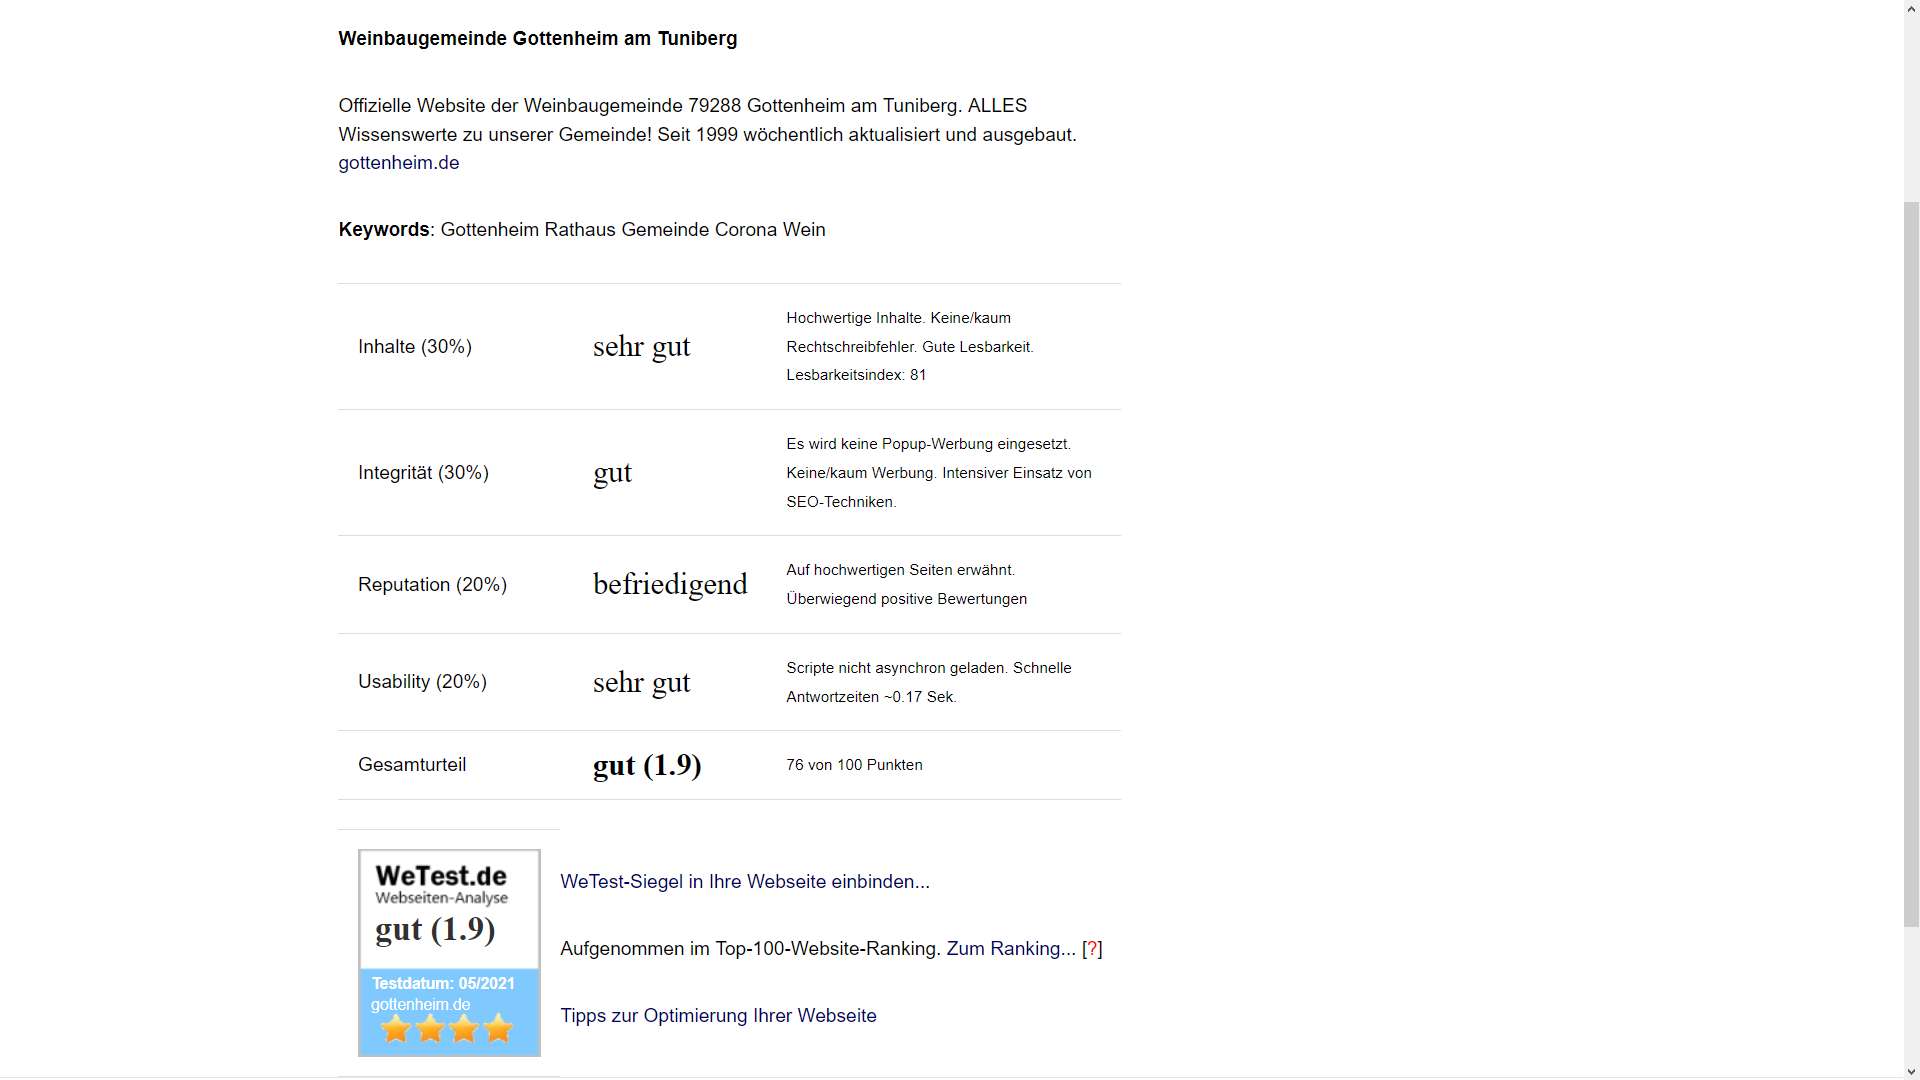Viewport: 1920px width, 1080px height.
Task: Click the 'gut' rating for Integrität
Action: point(612,473)
